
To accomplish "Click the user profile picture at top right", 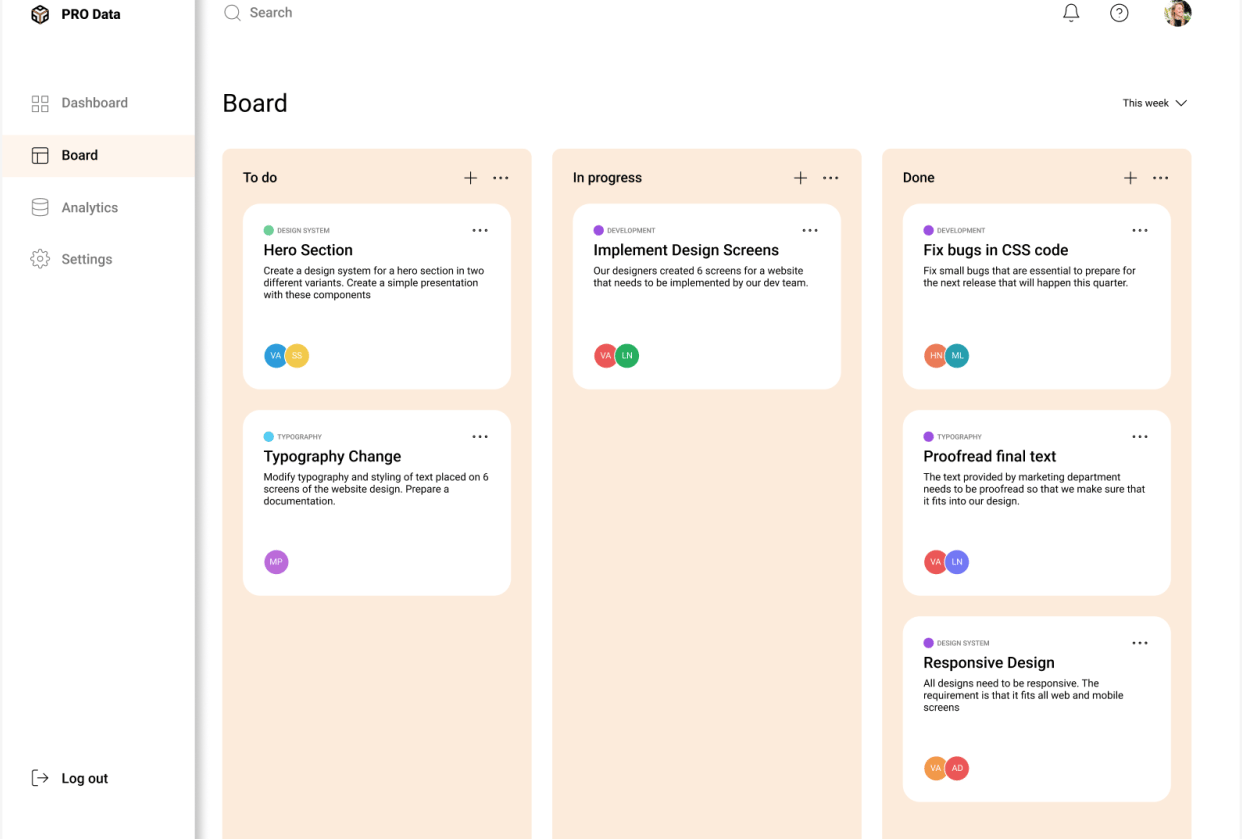I will click(x=1177, y=13).
